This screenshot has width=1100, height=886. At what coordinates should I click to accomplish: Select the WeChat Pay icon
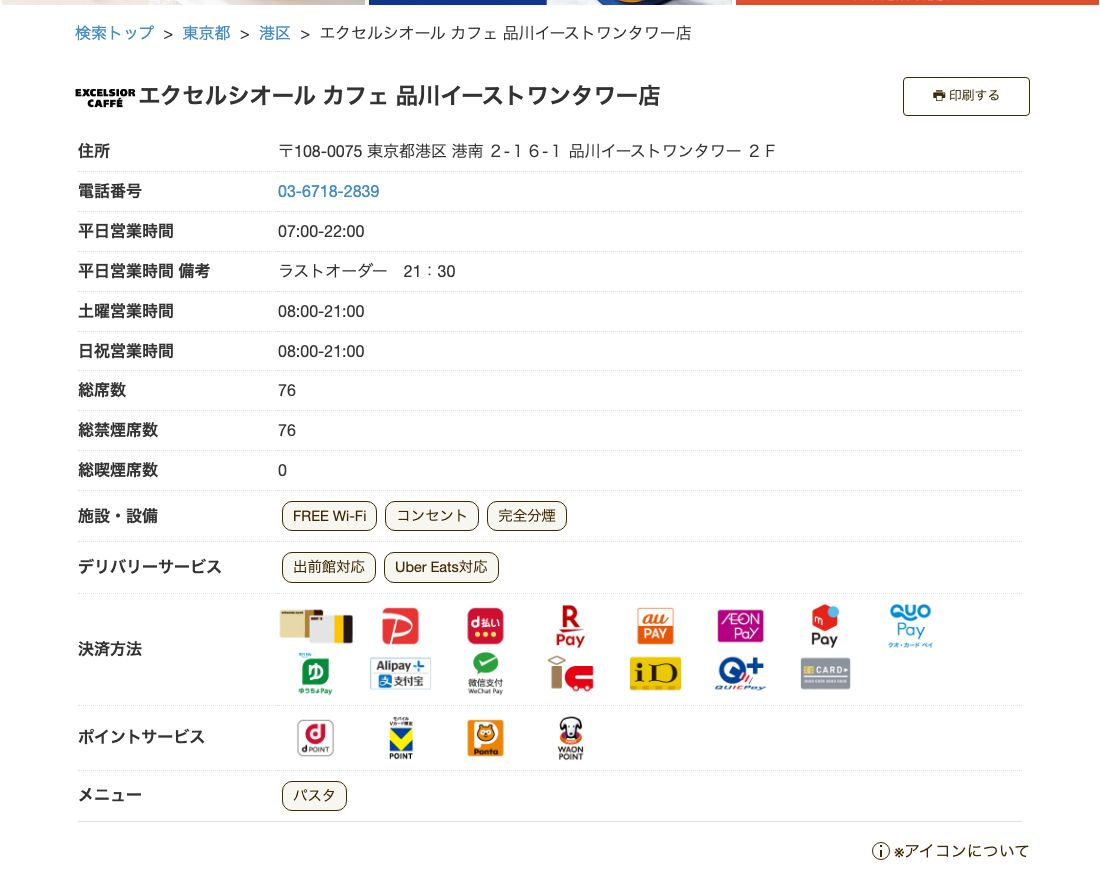pyautogui.click(x=485, y=673)
